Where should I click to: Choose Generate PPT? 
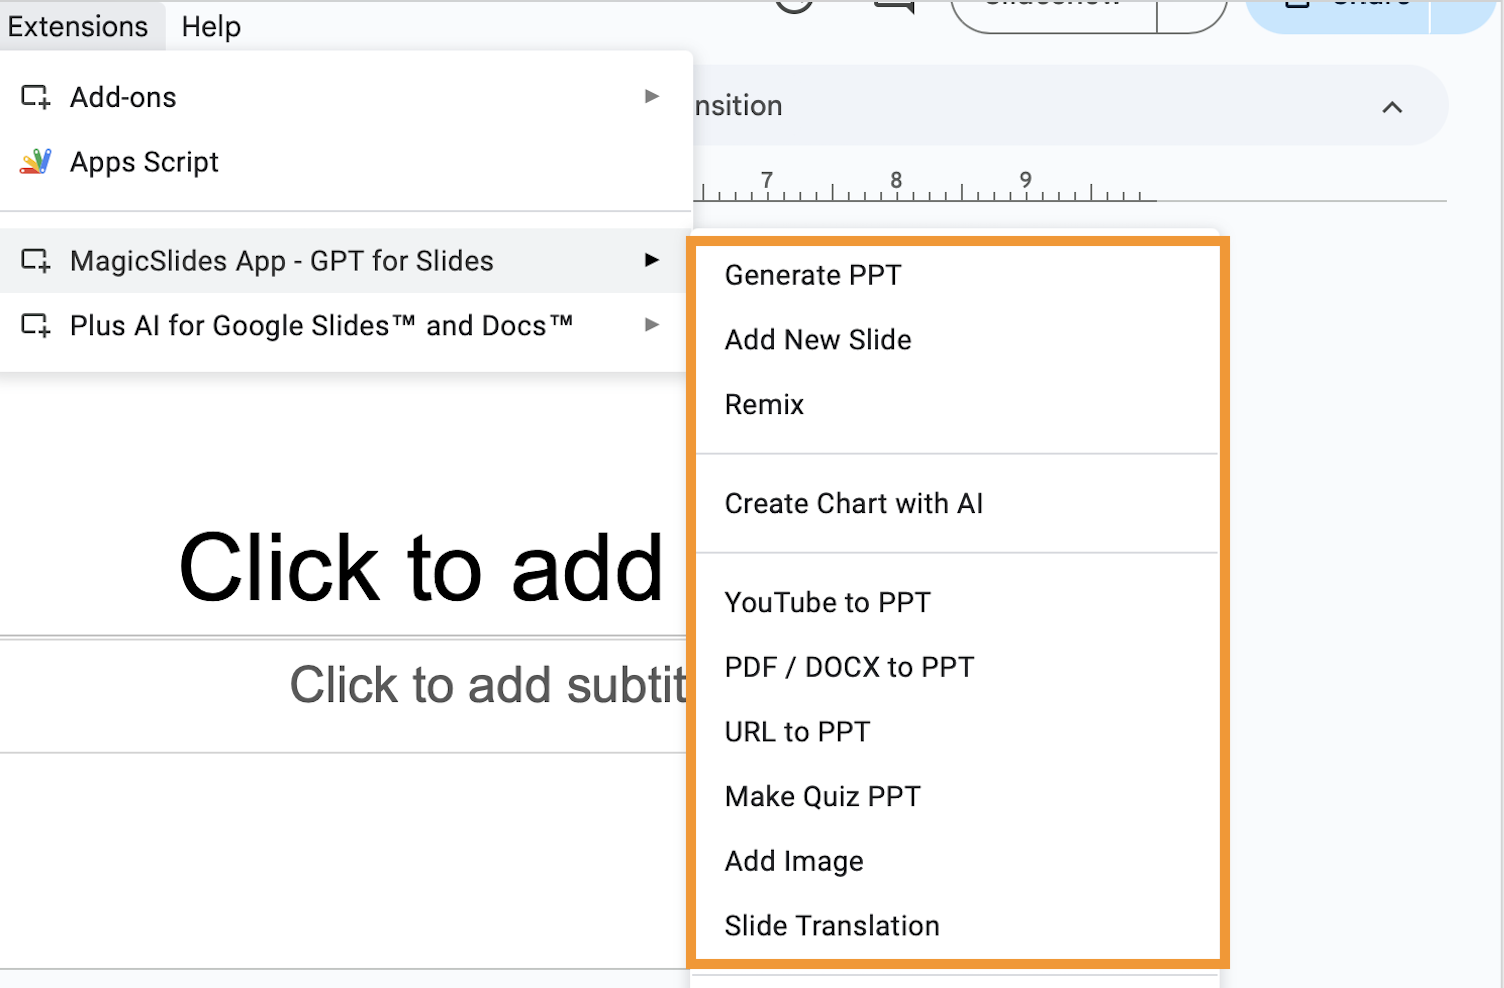[x=957, y=275]
